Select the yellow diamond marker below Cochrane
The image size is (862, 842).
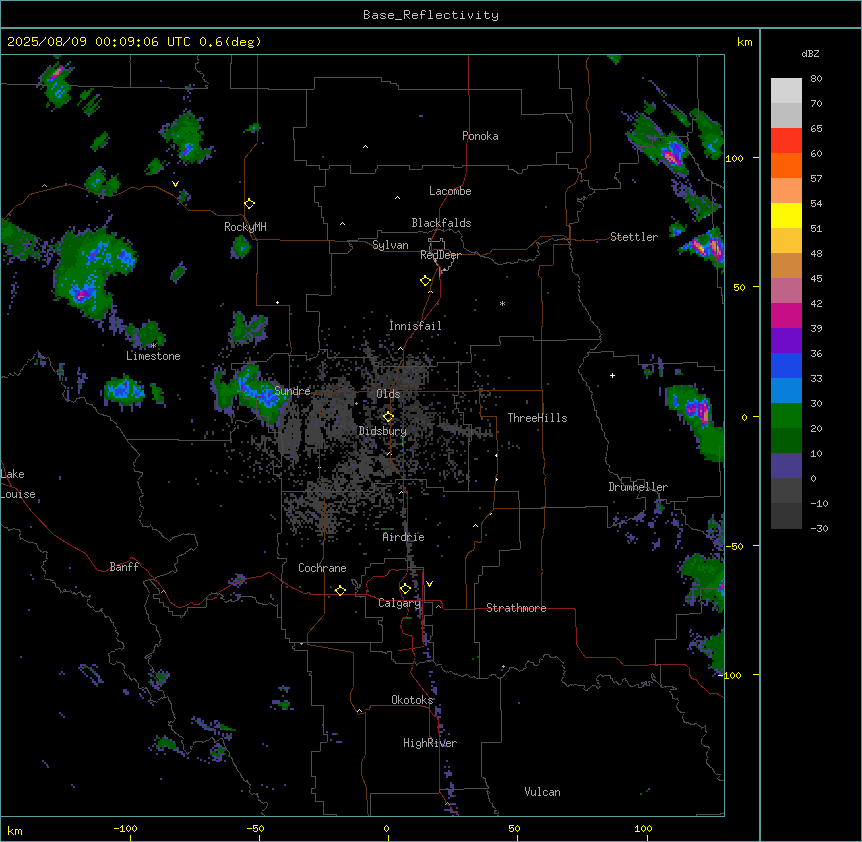(x=340, y=590)
